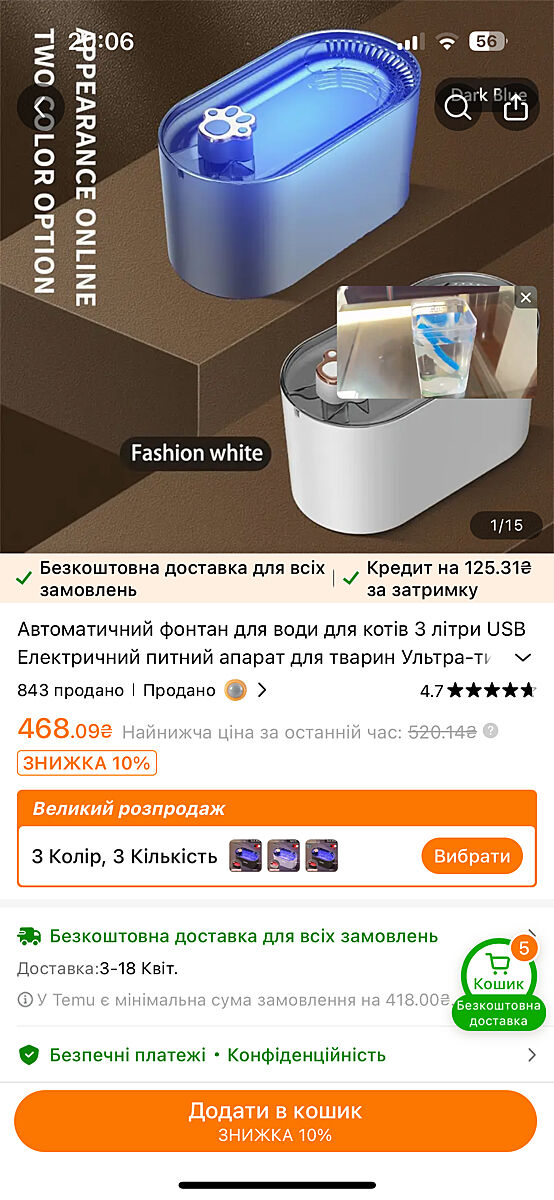This screenshot has height=1200, width=554.
Task: Expand Безпечні платежі row chevron
Action: pos(532,1055)
